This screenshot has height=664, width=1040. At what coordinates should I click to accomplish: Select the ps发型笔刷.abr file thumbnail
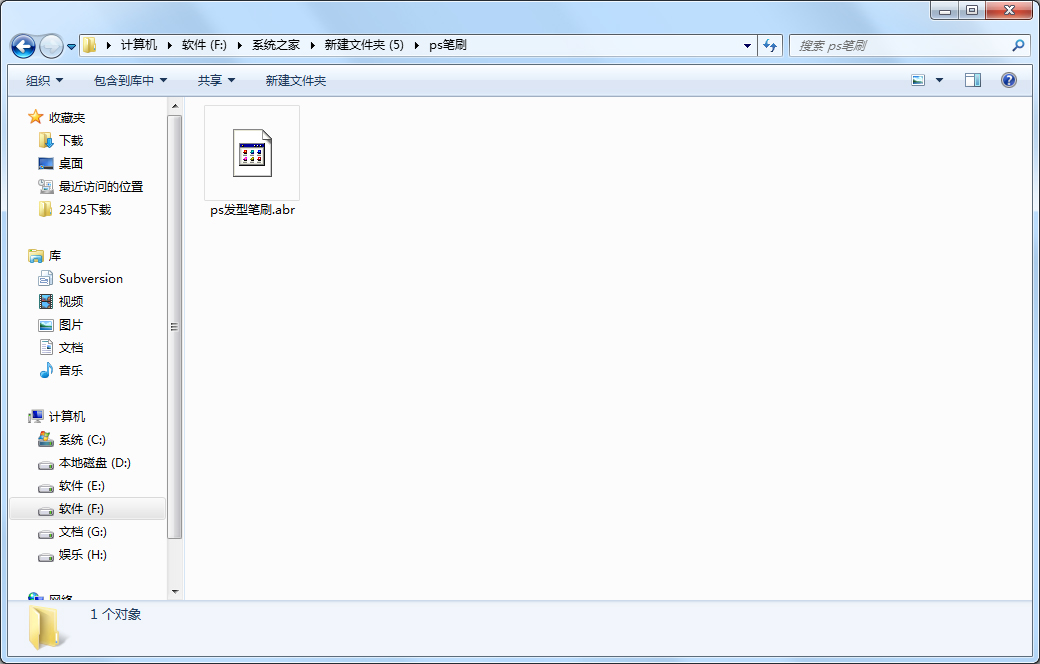[252, 153]
